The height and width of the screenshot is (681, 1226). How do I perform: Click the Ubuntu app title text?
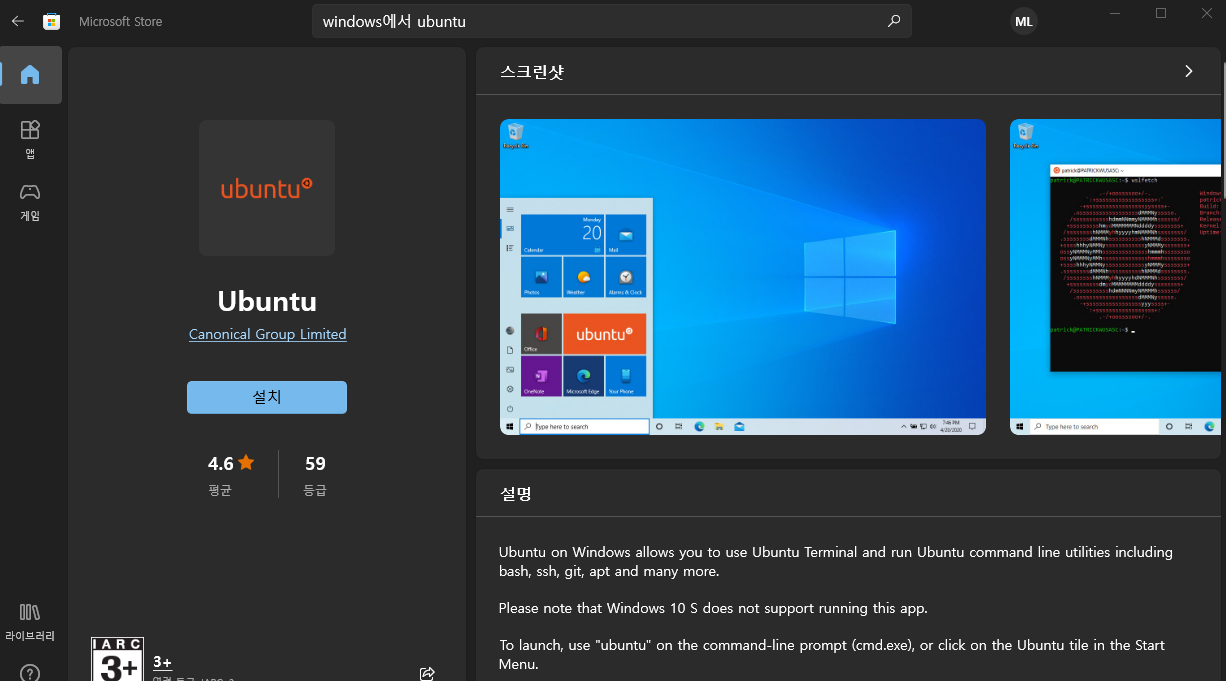pyautogui.click(x=267, y=301)
